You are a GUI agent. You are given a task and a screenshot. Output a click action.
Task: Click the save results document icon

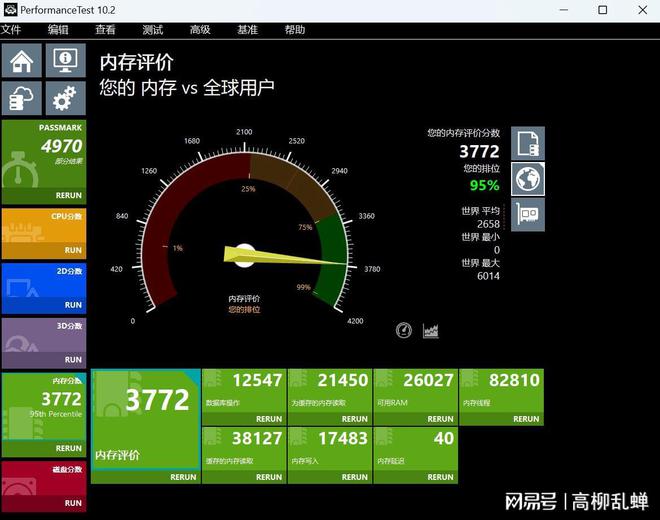coord(528,143)
